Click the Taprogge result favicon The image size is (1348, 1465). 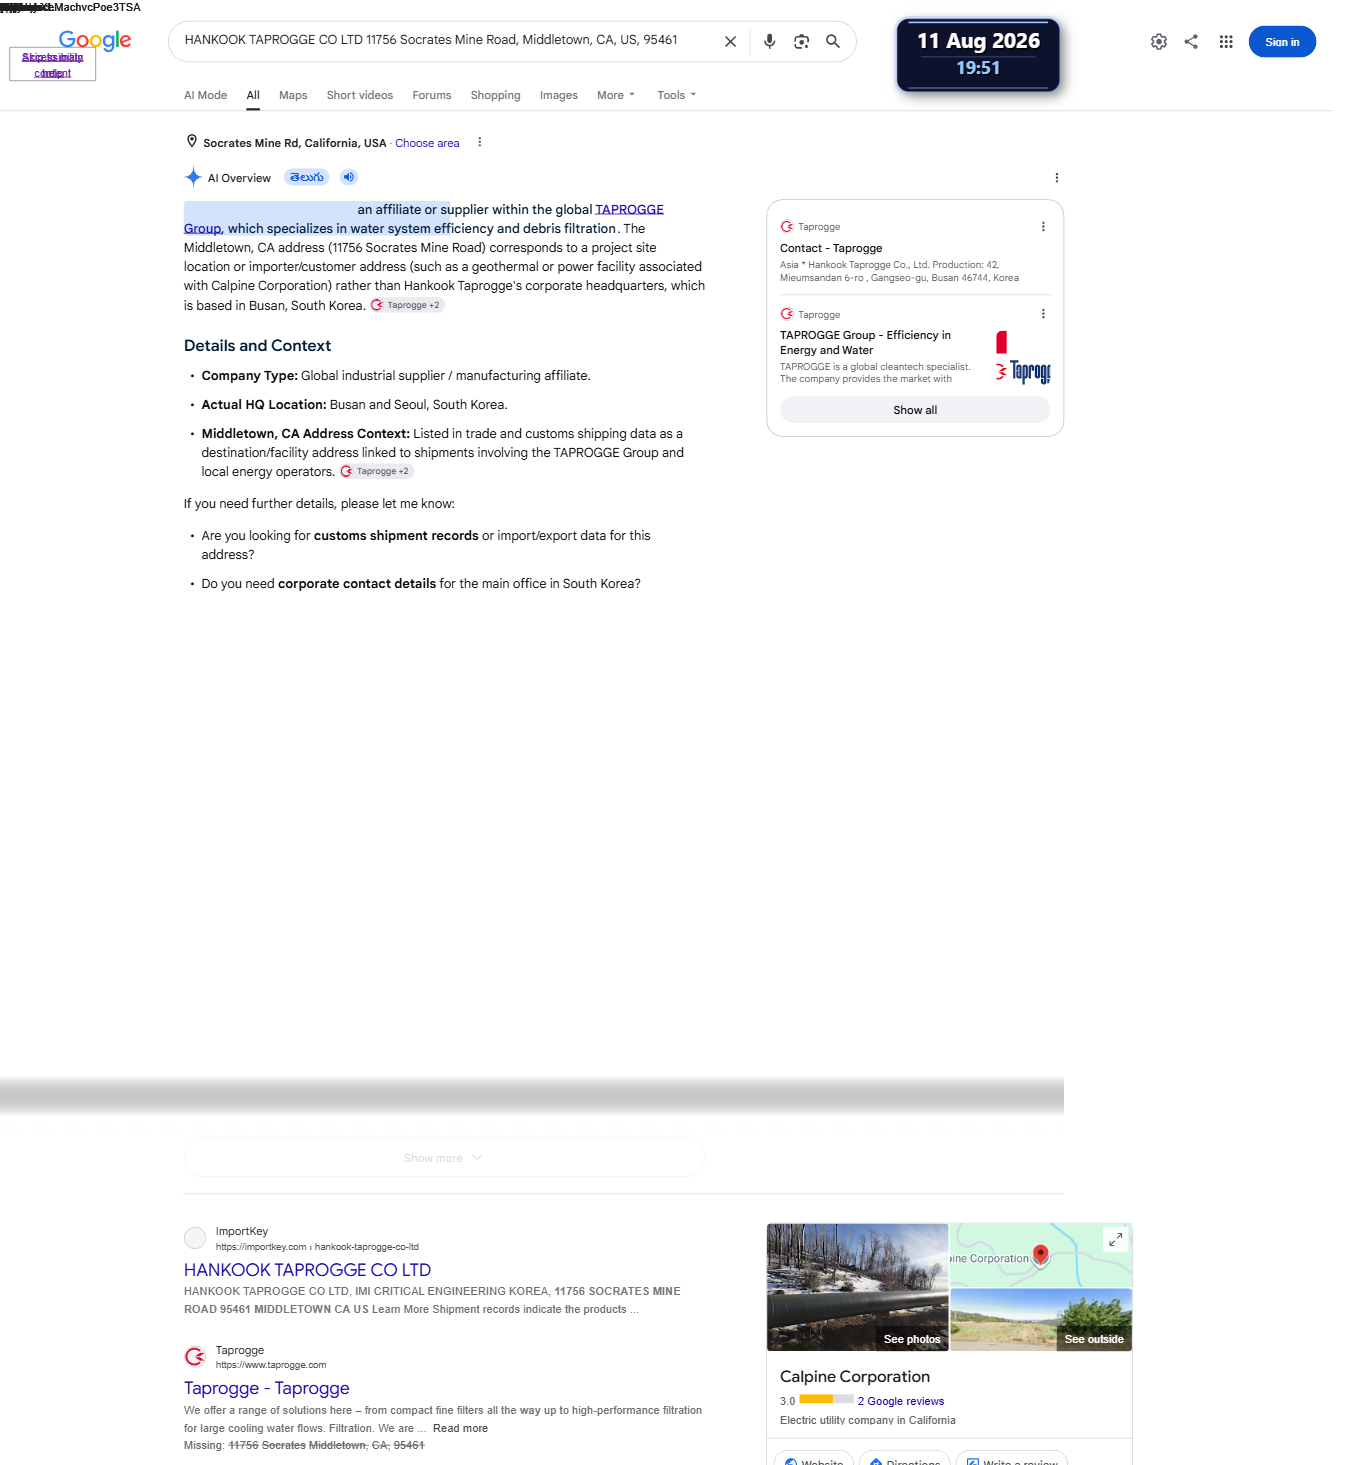(x=195, y=1357)
